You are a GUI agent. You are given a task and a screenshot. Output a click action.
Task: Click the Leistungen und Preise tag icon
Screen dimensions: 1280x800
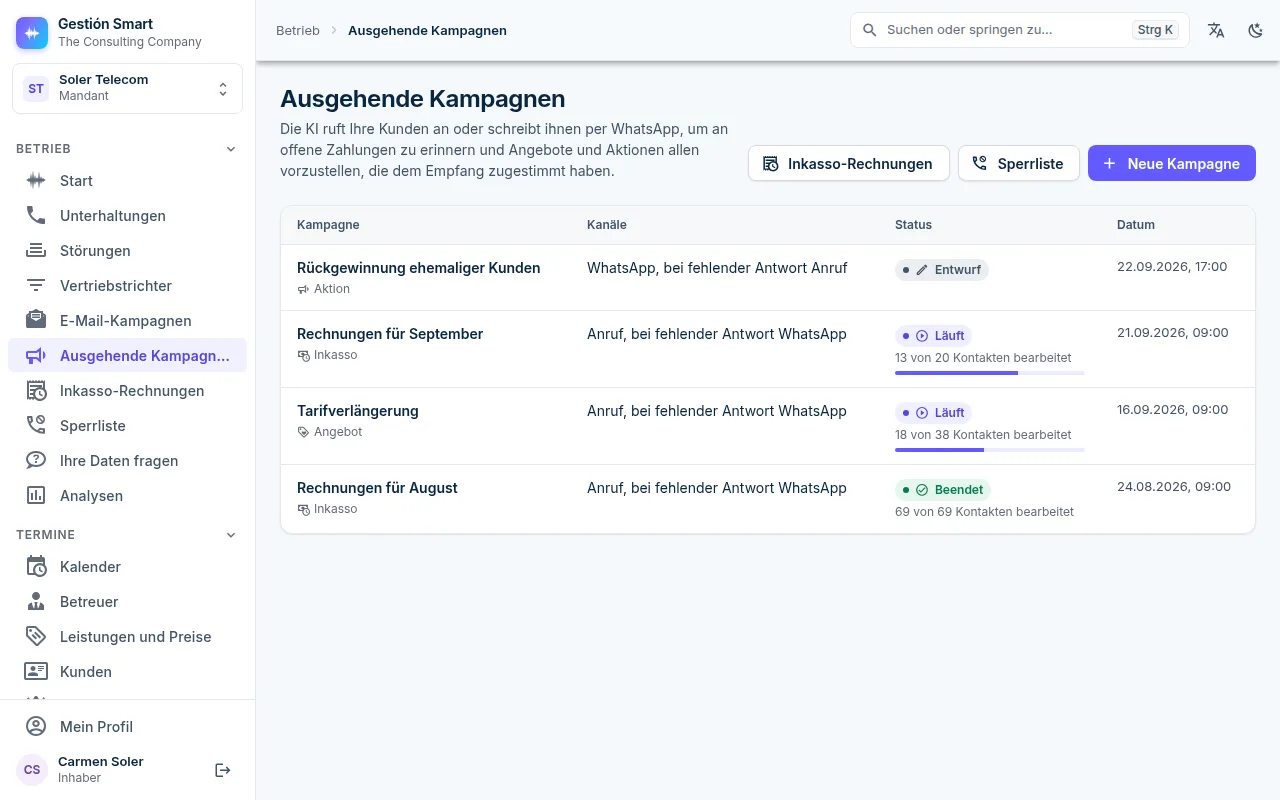pyautogui.click(x=36, y=637)
